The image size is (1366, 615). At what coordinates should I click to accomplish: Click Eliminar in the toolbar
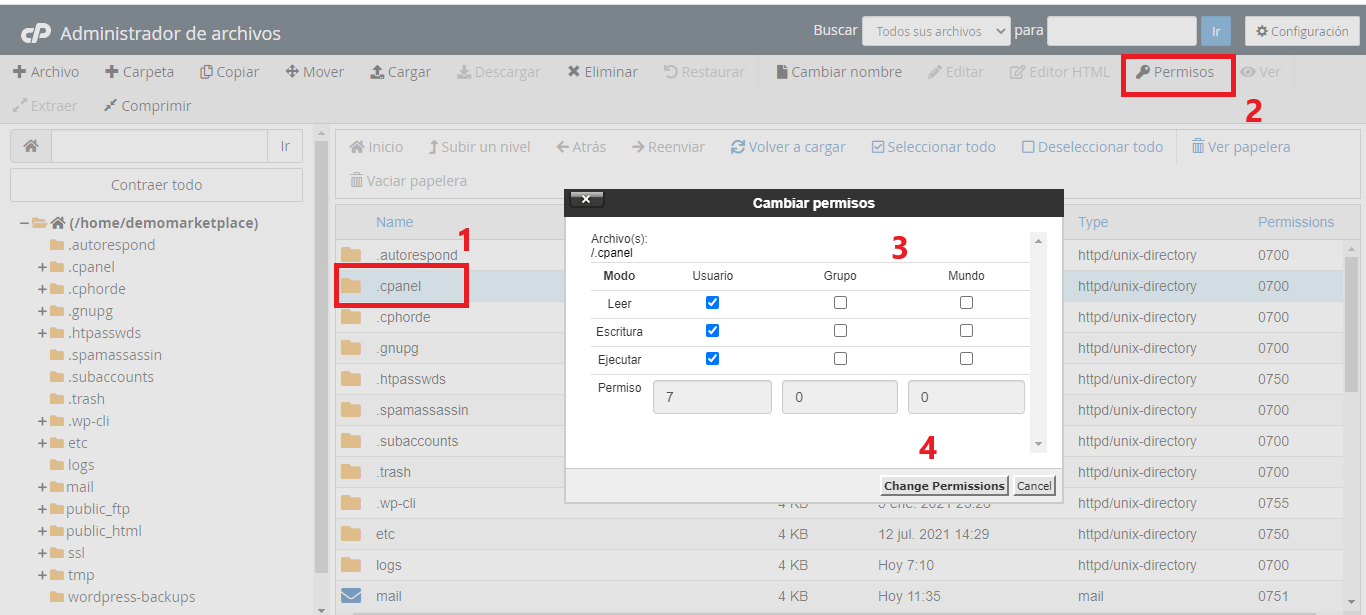602,72
